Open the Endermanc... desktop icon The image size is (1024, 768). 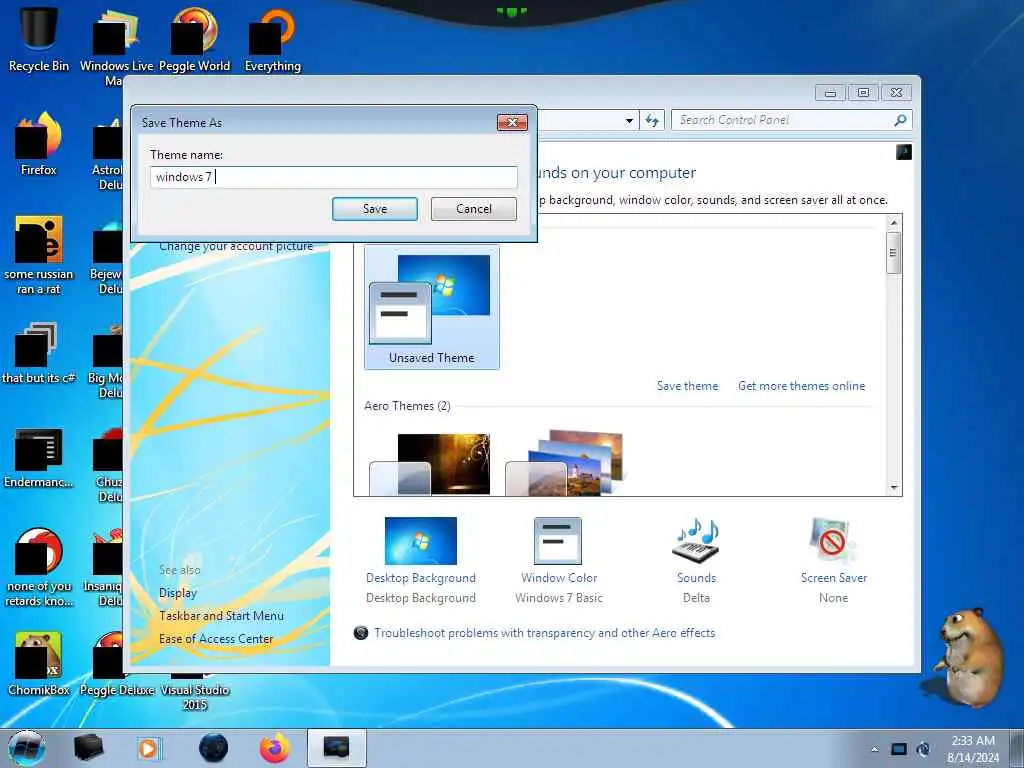click(39, 457)
